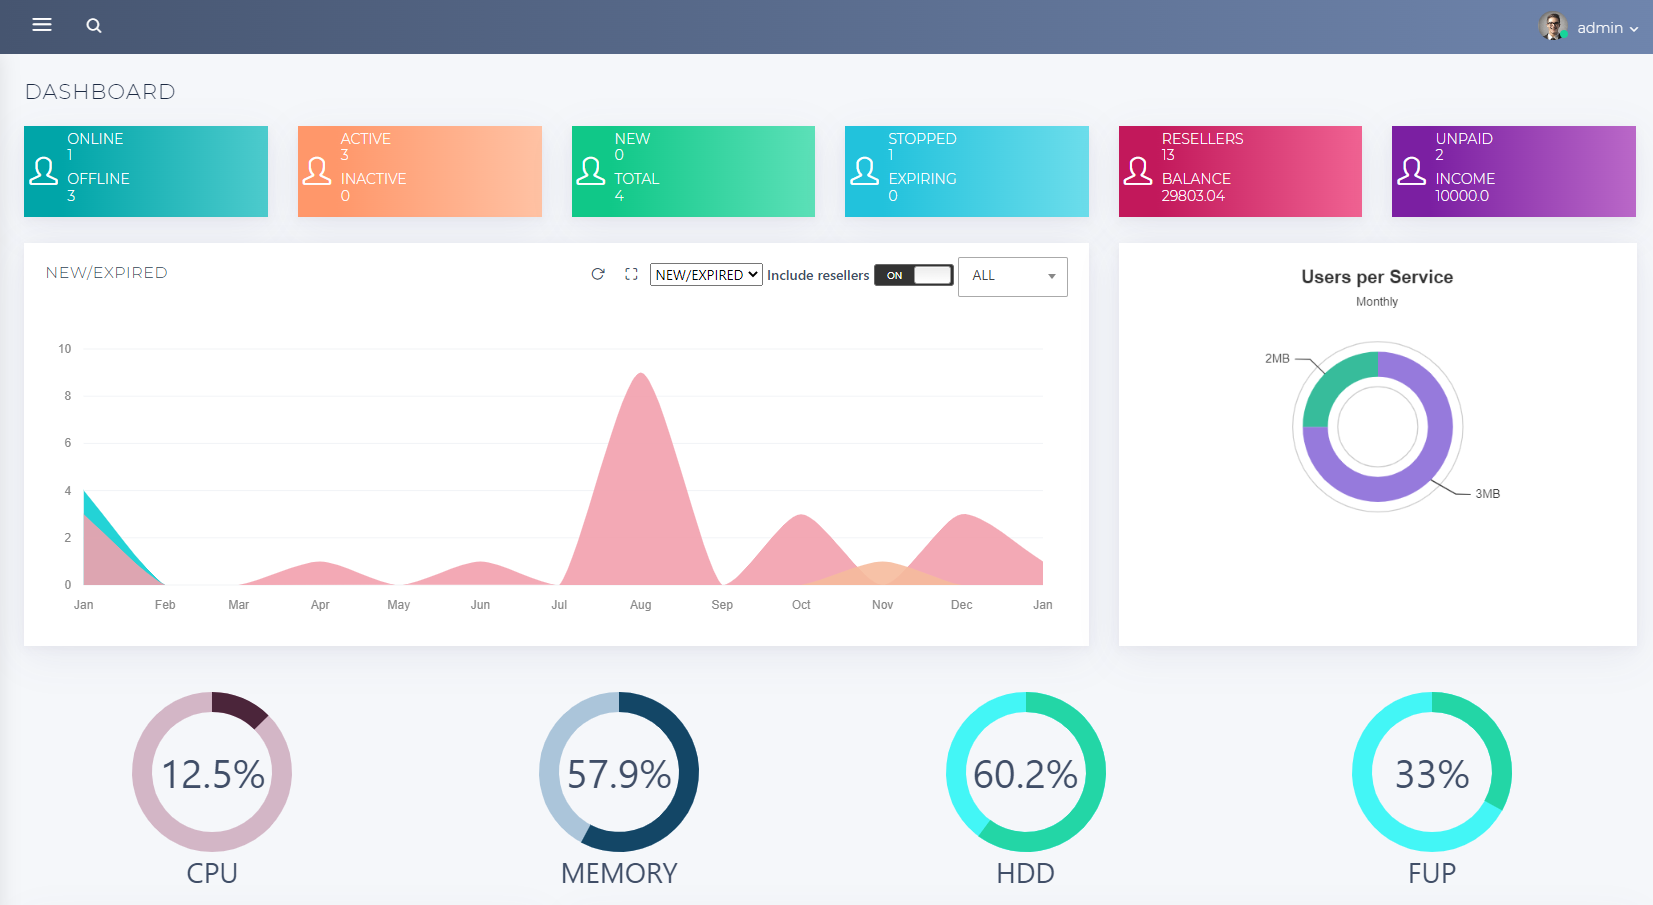Open the sidebar hamburger menu
Viewport: 1653px width, 905px height.
pyautogui.click(x=41, y=25)
